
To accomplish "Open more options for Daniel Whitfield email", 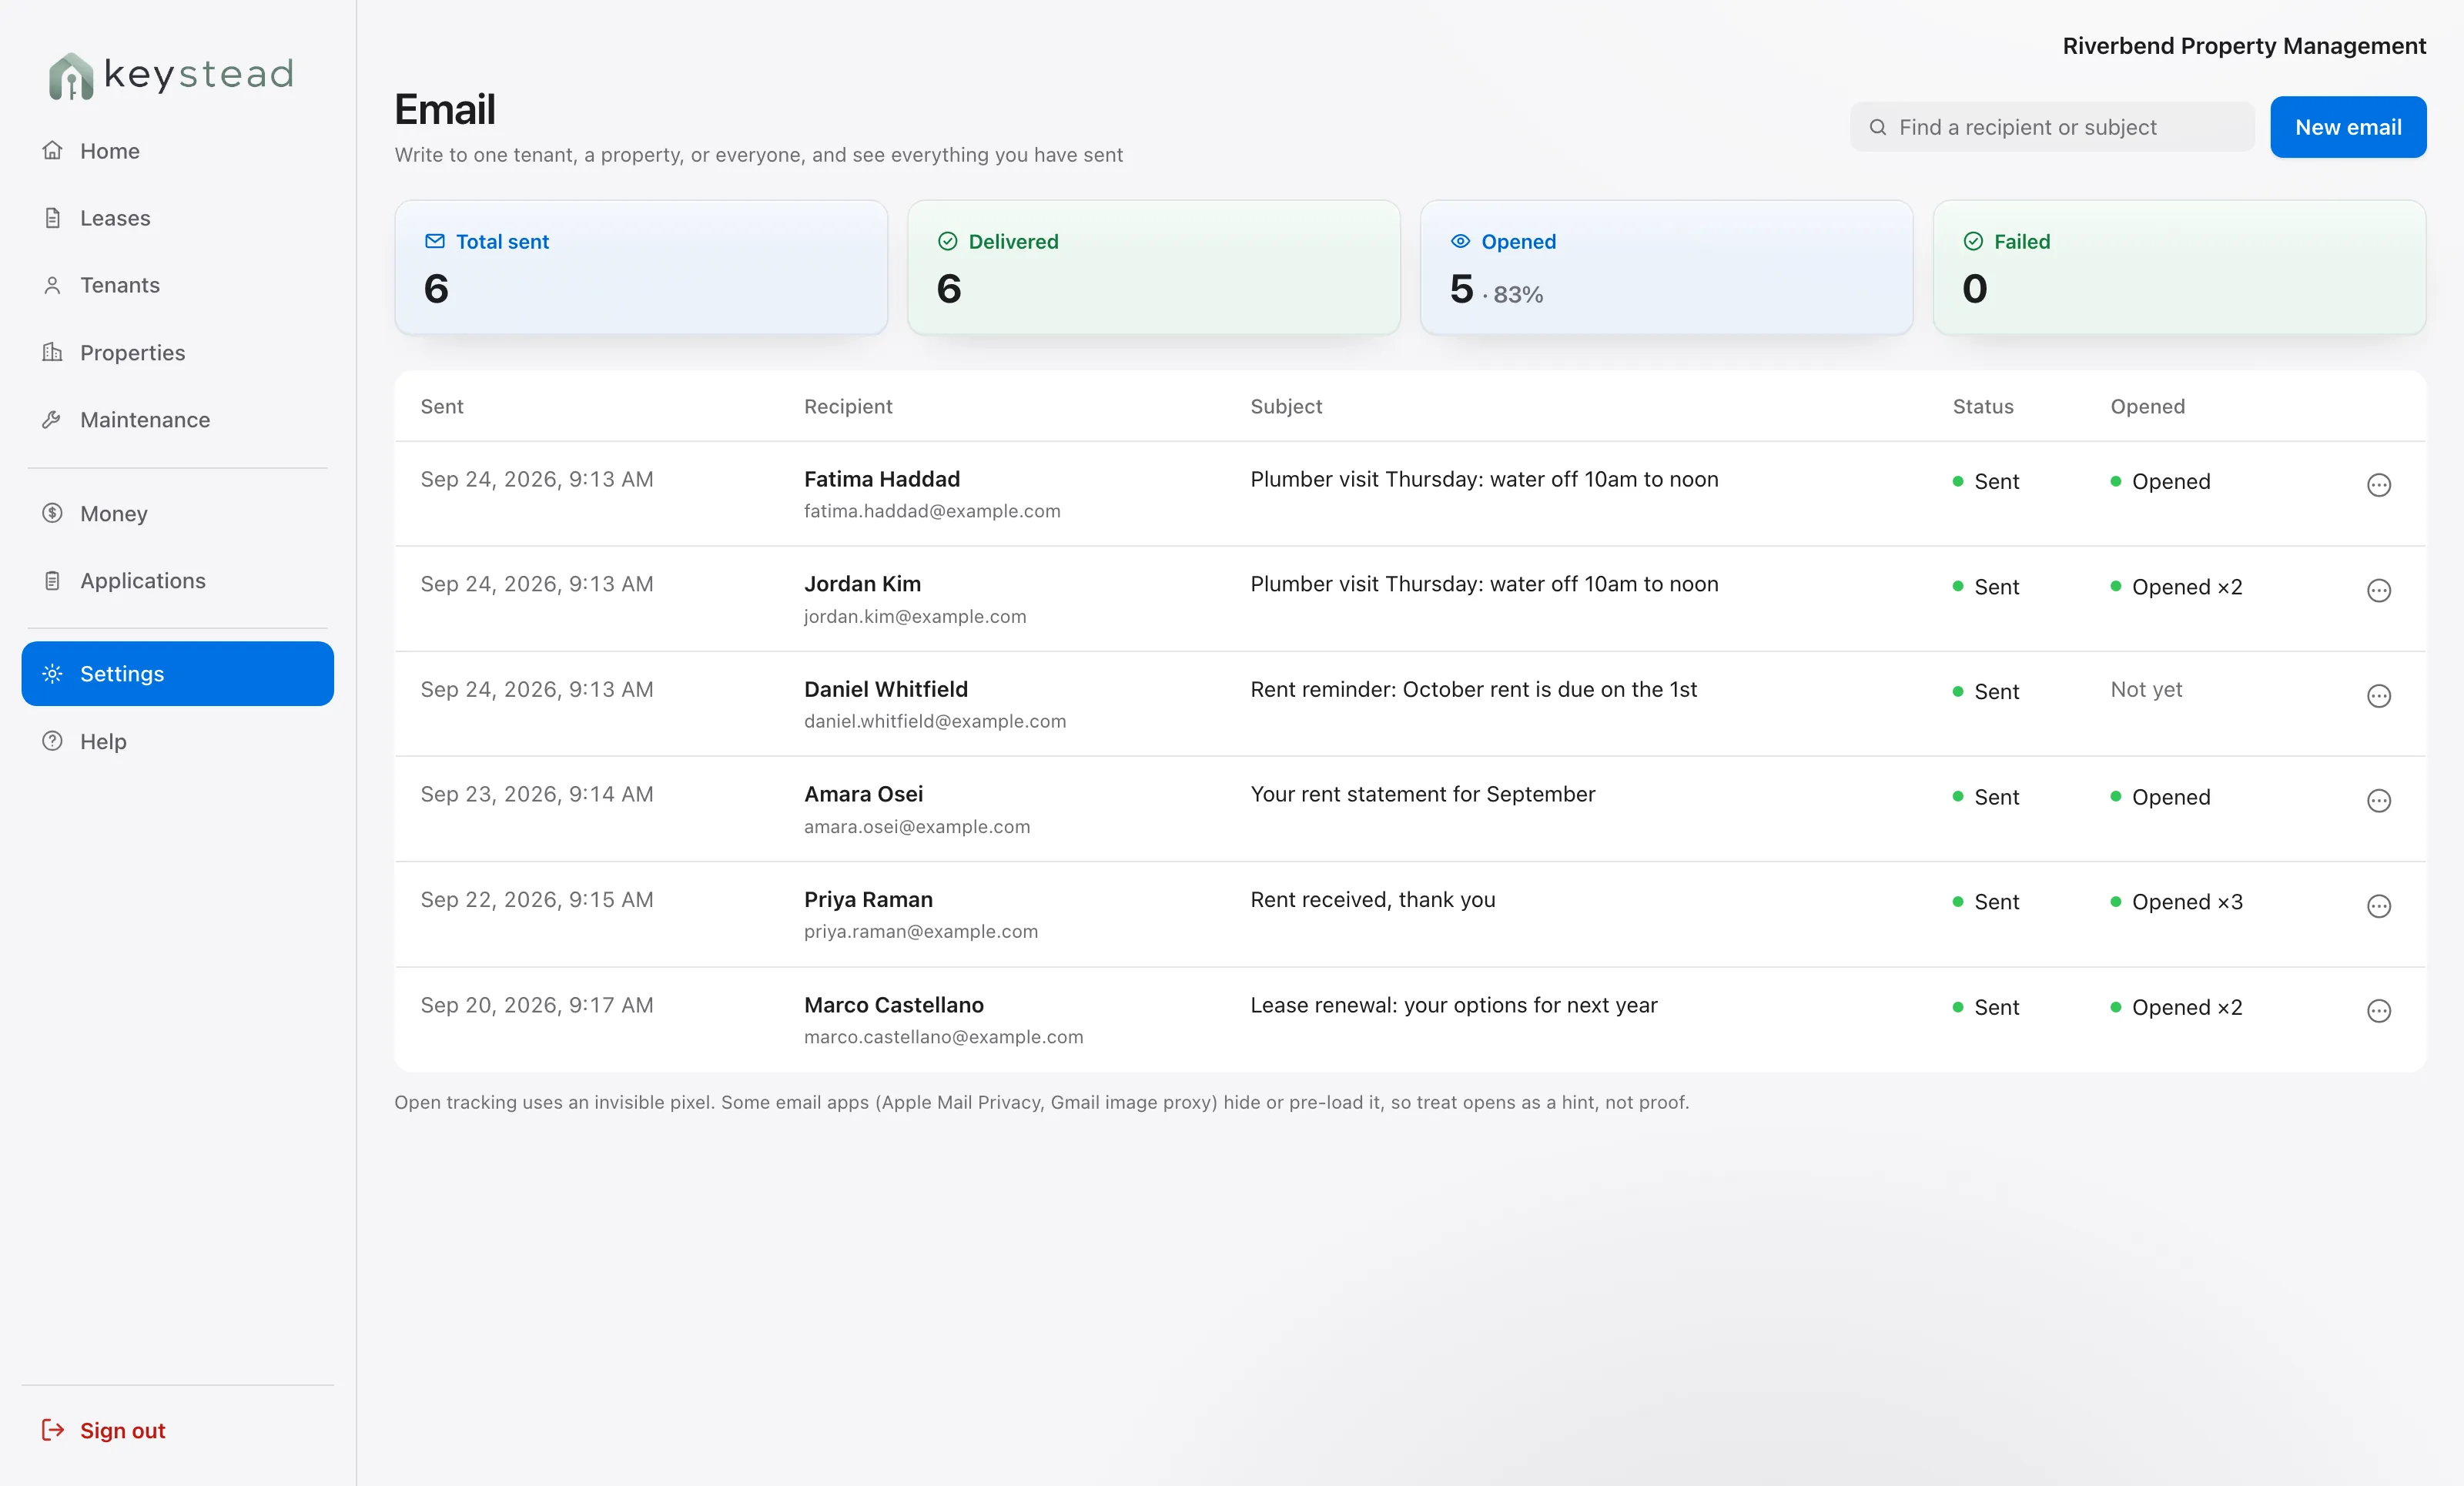I will [x=2379, y=696].
